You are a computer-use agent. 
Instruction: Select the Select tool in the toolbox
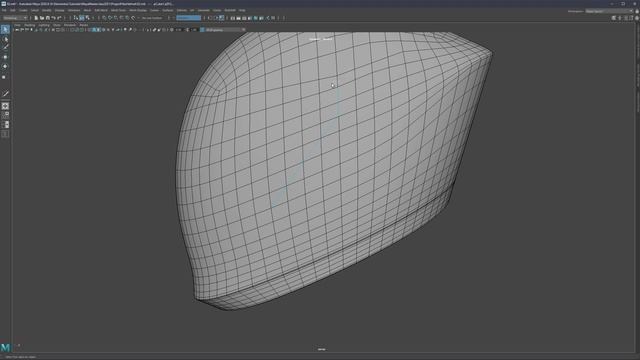tap(5, 29)
